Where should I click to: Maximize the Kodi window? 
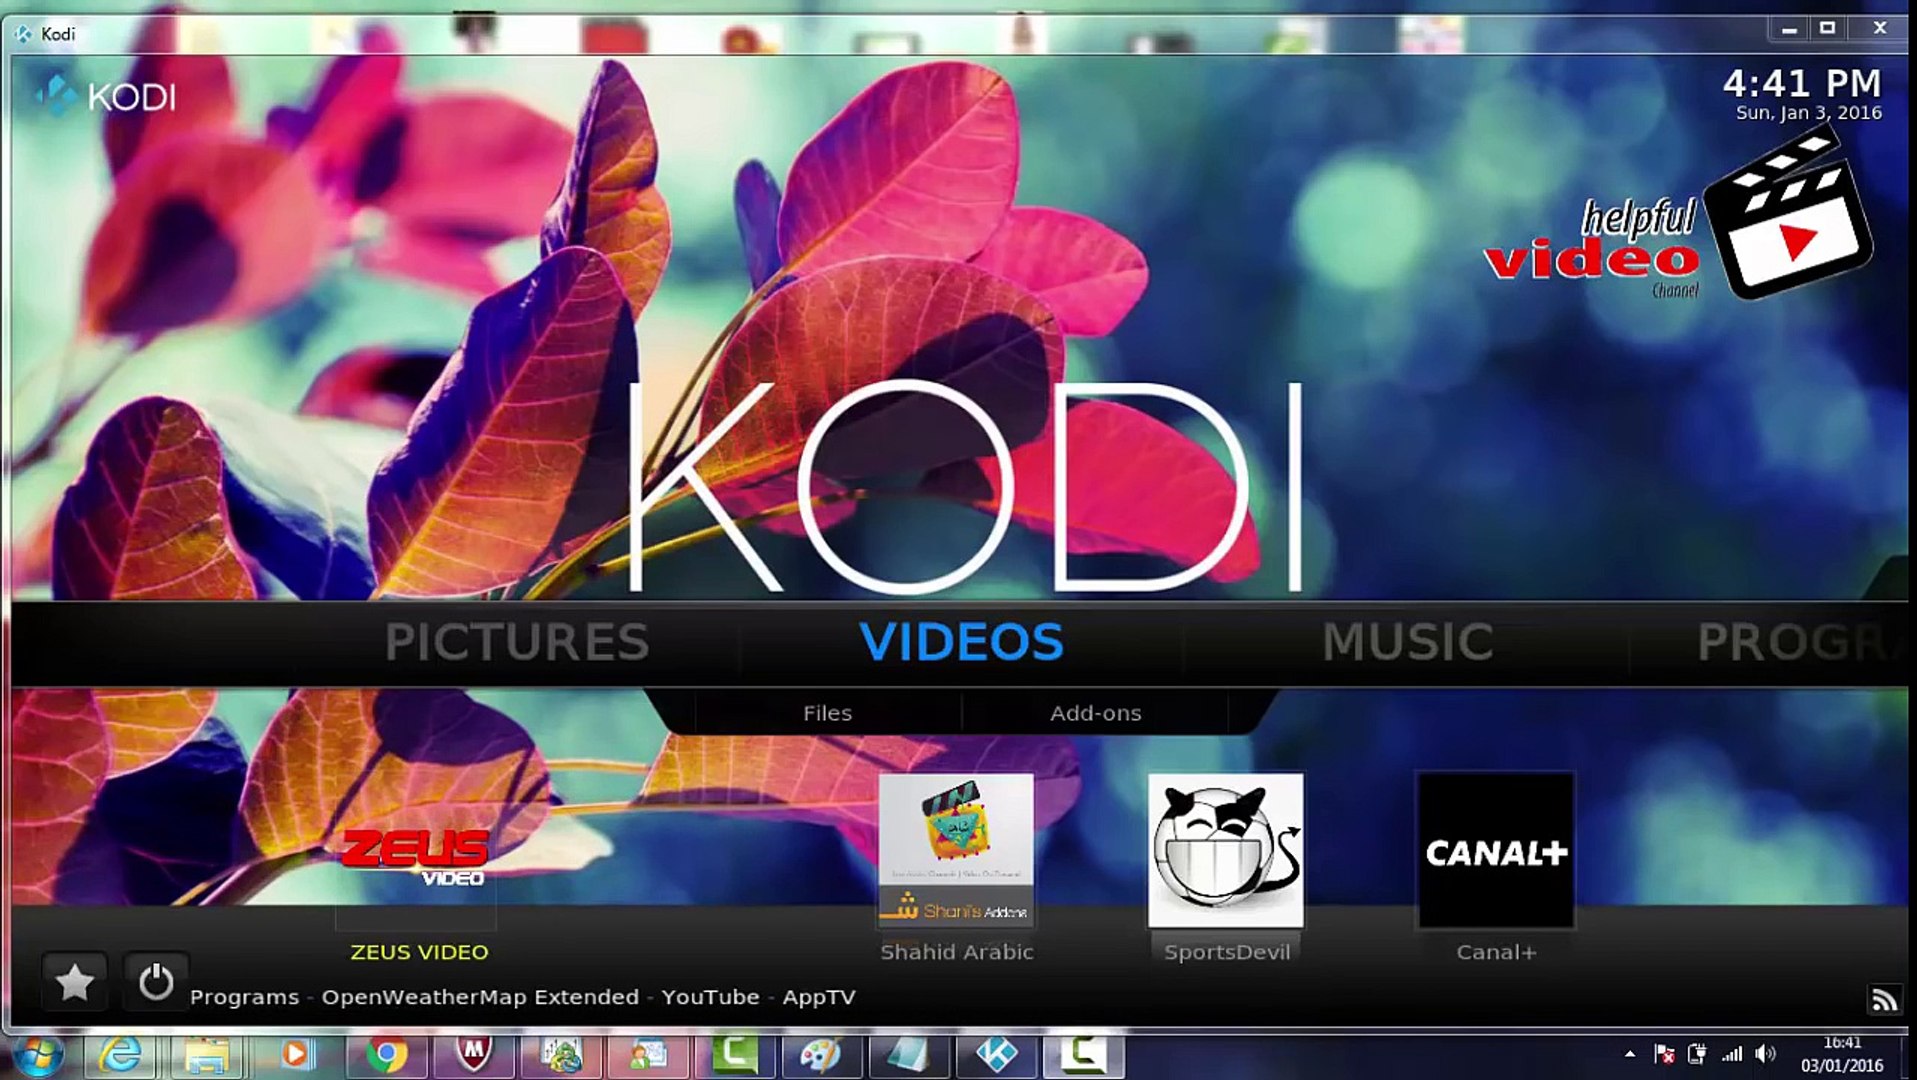(x=1827, y=29)
